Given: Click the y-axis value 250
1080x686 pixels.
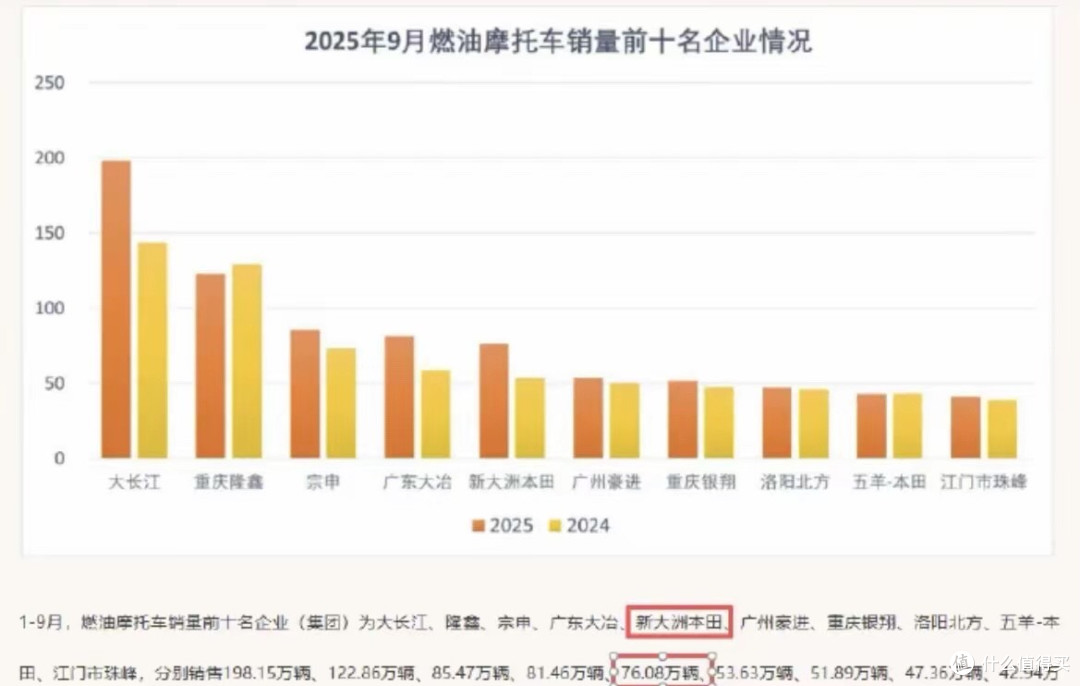Looking at the screenshot, I should click(x=50, y=83).
